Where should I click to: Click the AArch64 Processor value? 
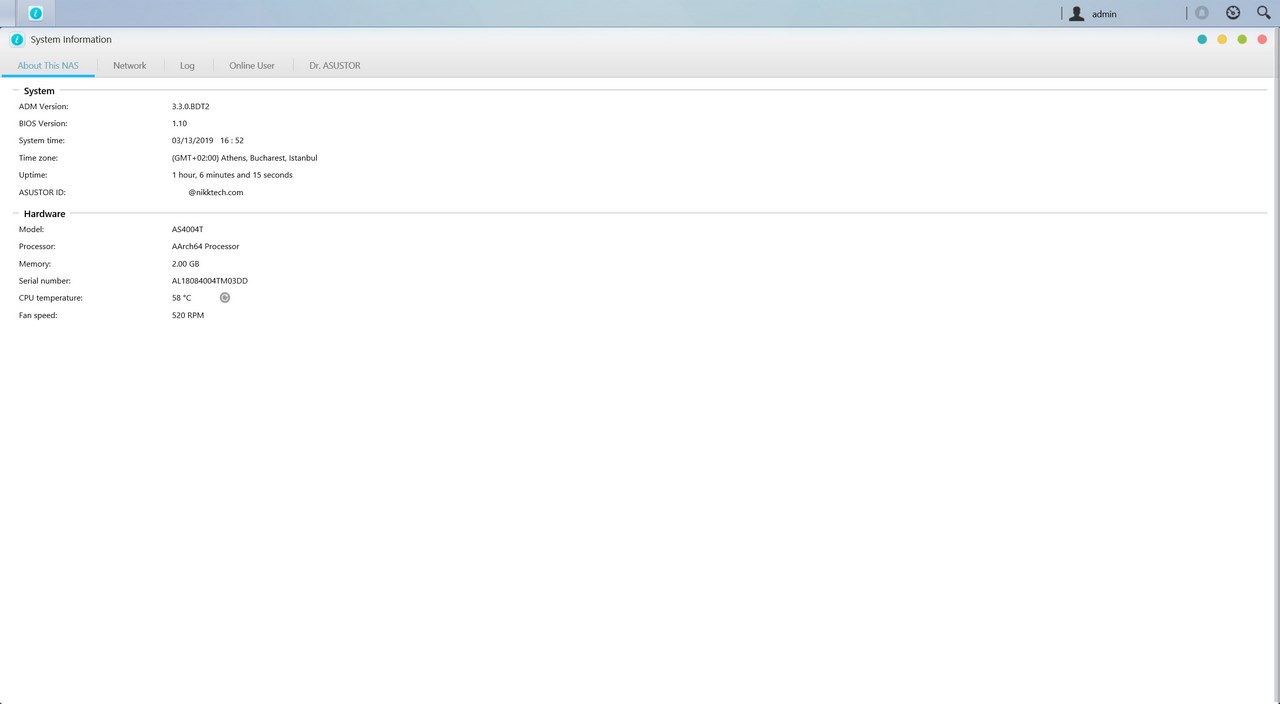pyautogui.click(x=206, y=247)
